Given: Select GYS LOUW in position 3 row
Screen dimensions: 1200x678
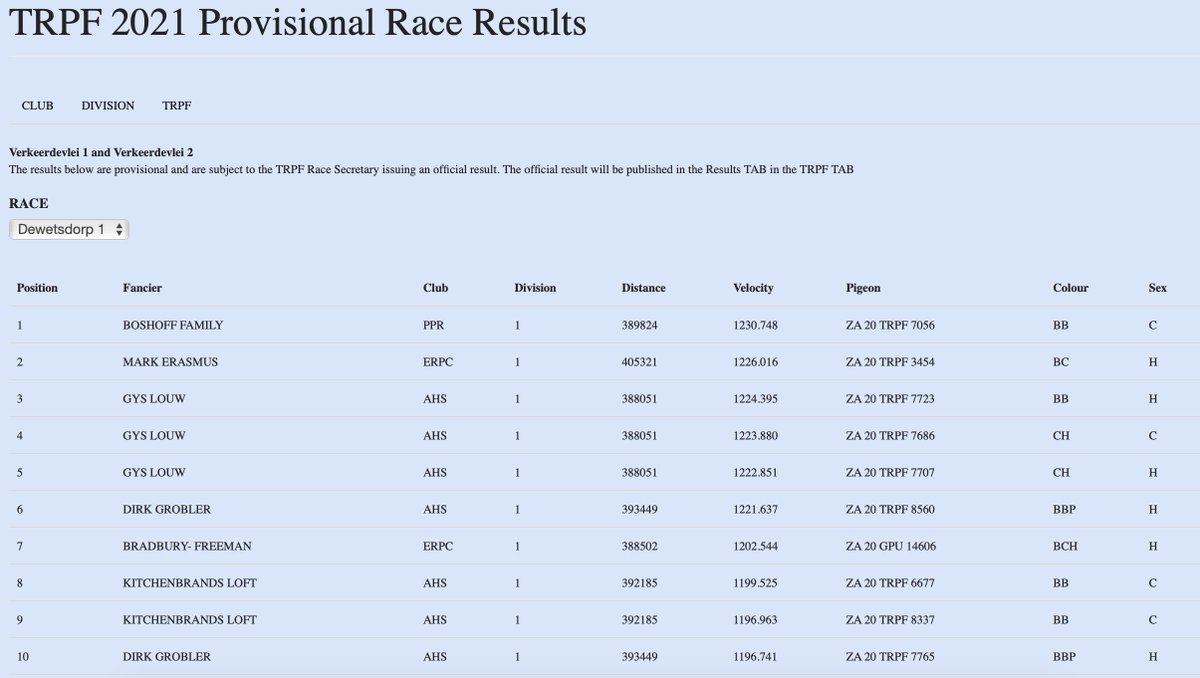Looking at the screenshot, I should (x=154, y=399).
